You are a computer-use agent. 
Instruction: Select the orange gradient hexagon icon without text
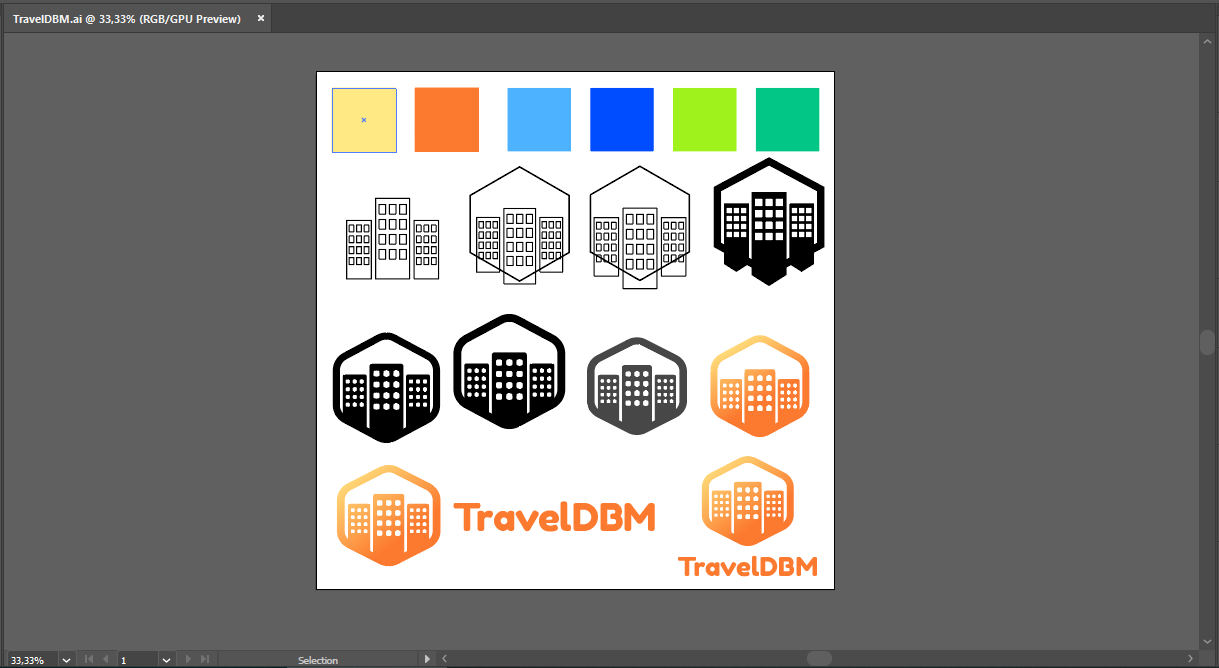coord(759,386)
